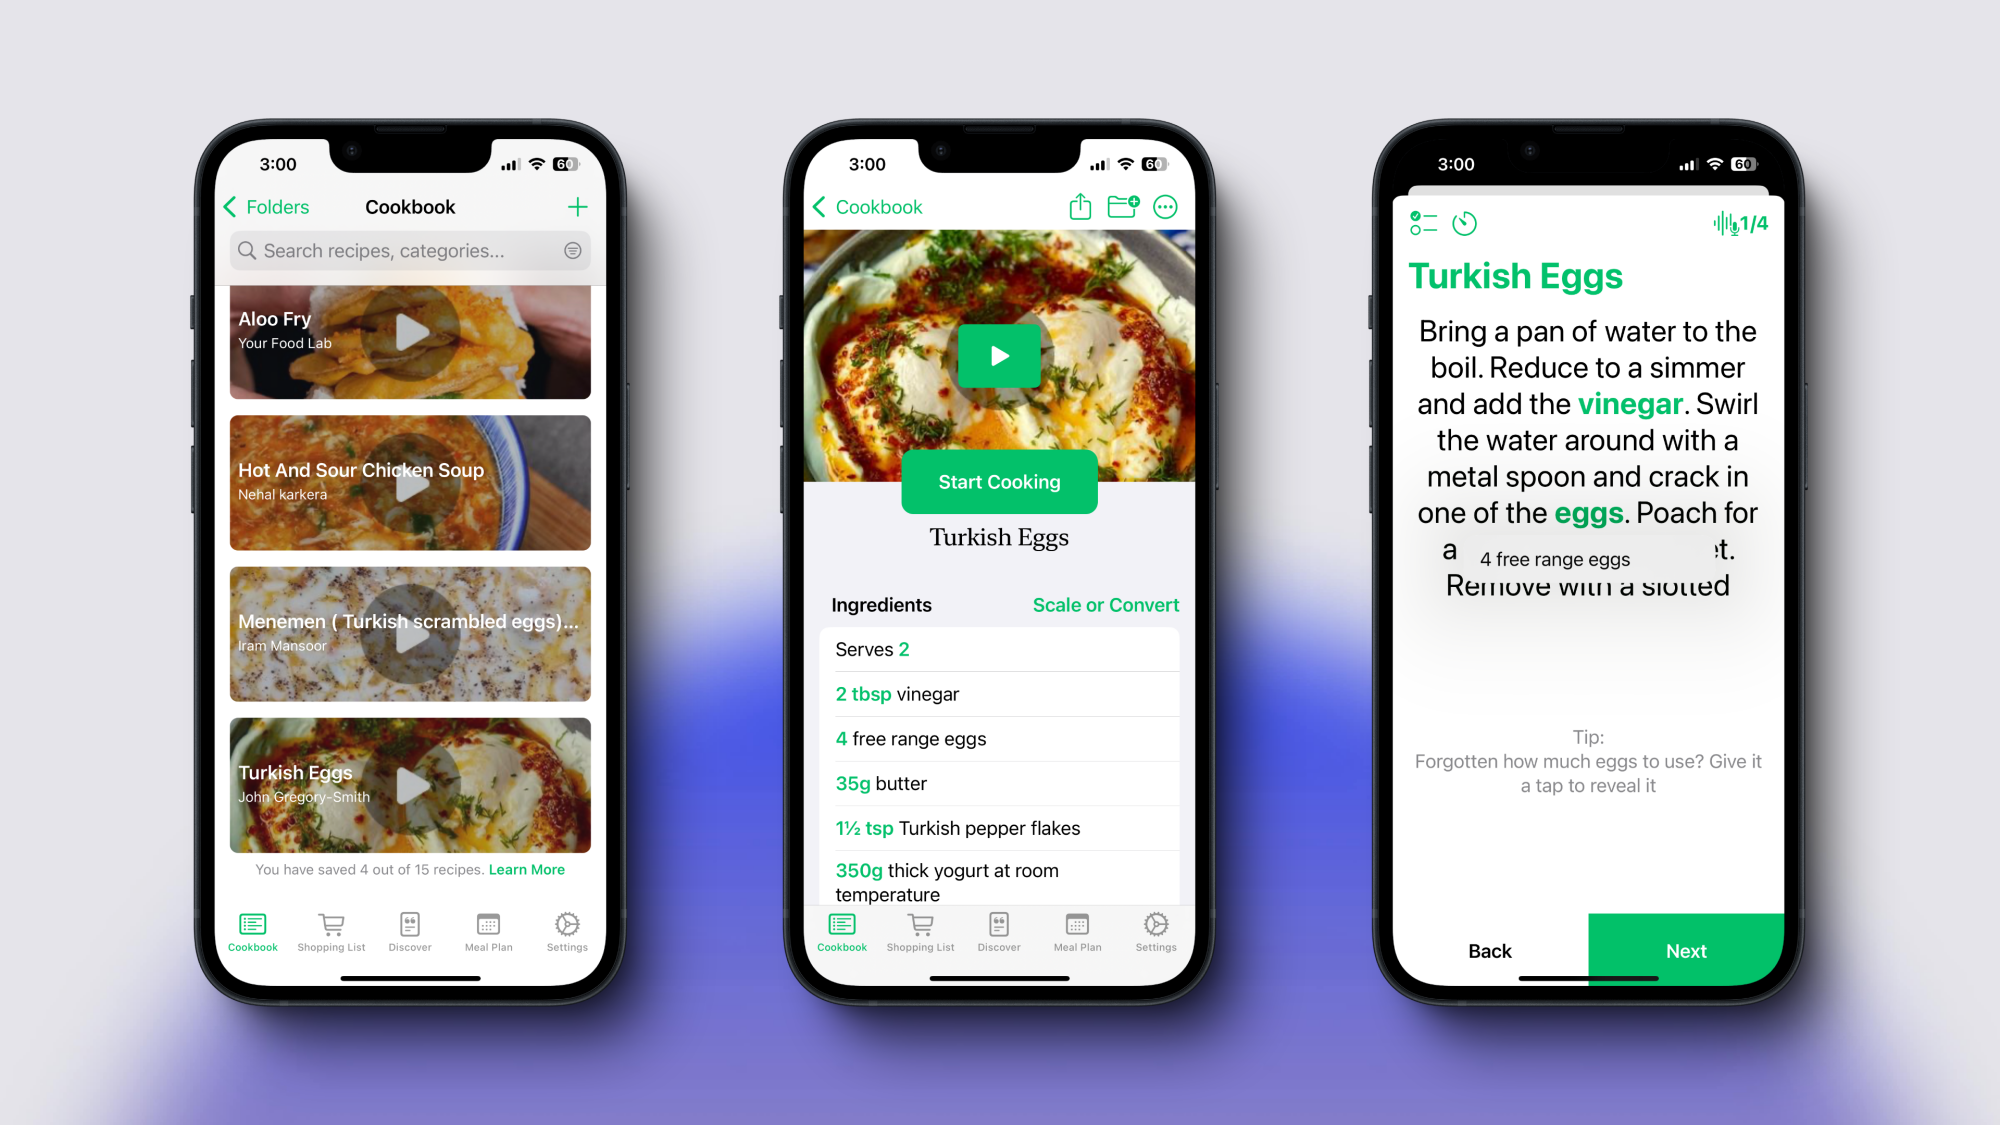Tap the add (+) button in Cookbook
This screenshot has height=1125, width=2000.
(578, 207)
